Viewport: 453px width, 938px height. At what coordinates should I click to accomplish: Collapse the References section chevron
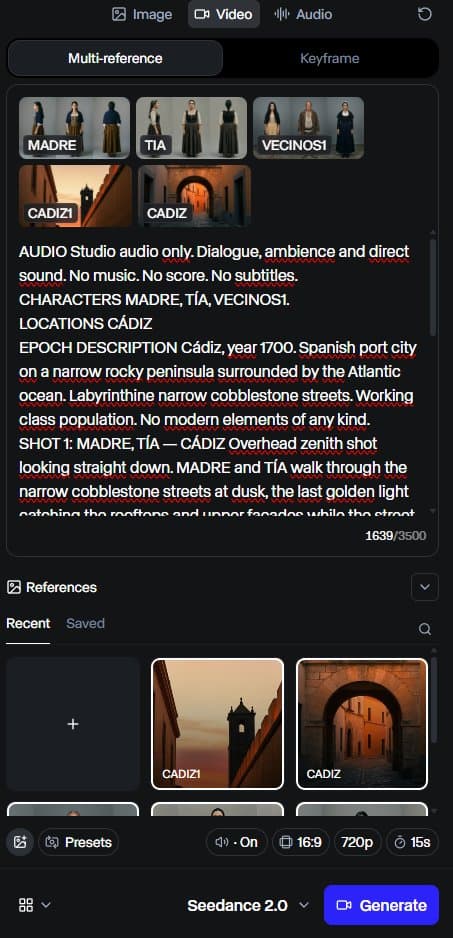pyautogui.click(x=425, y=587)
